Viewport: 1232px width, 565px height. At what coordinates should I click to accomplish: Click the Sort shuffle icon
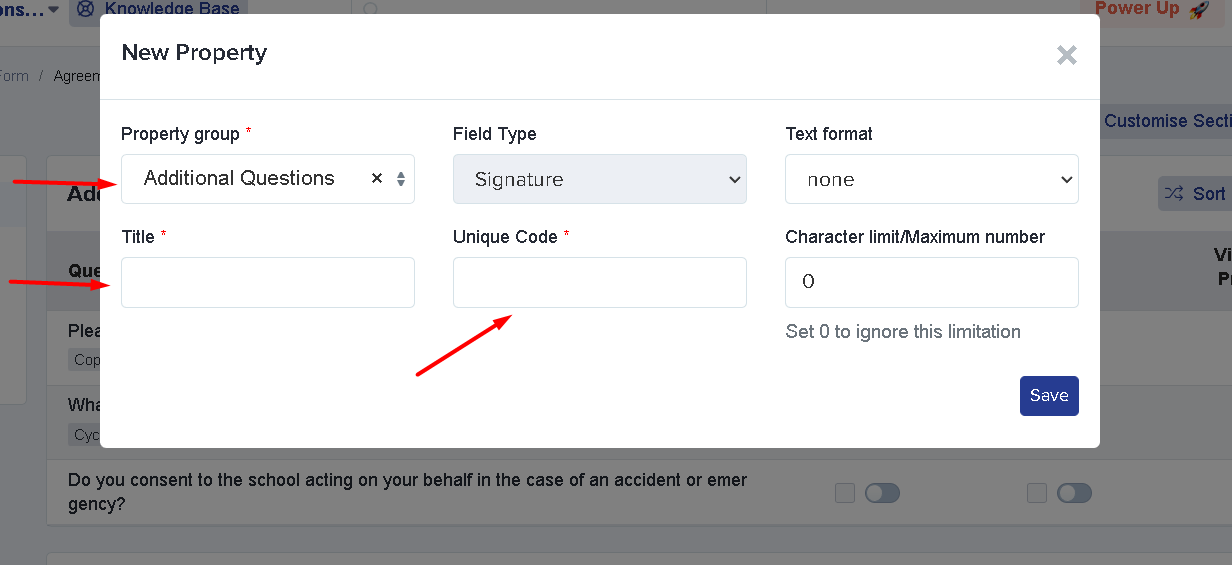[1174, 194]
